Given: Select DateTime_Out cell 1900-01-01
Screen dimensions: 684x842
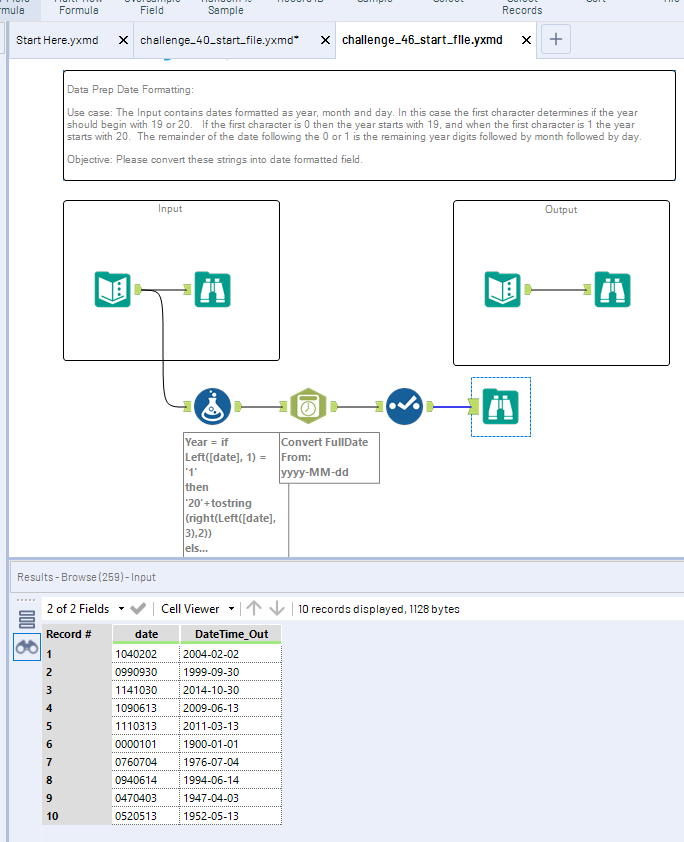Looking at the screenshot, I should [231, 744].
